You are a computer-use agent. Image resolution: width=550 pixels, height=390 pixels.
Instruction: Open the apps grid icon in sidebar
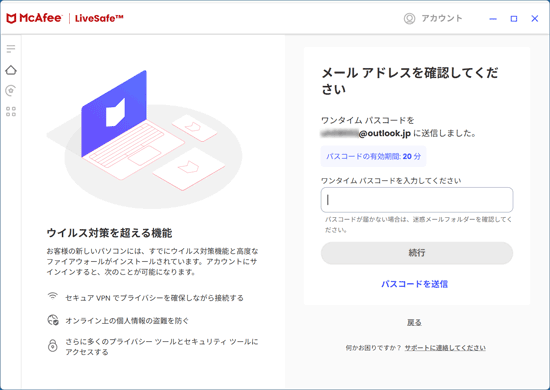[x=11, y=112]
